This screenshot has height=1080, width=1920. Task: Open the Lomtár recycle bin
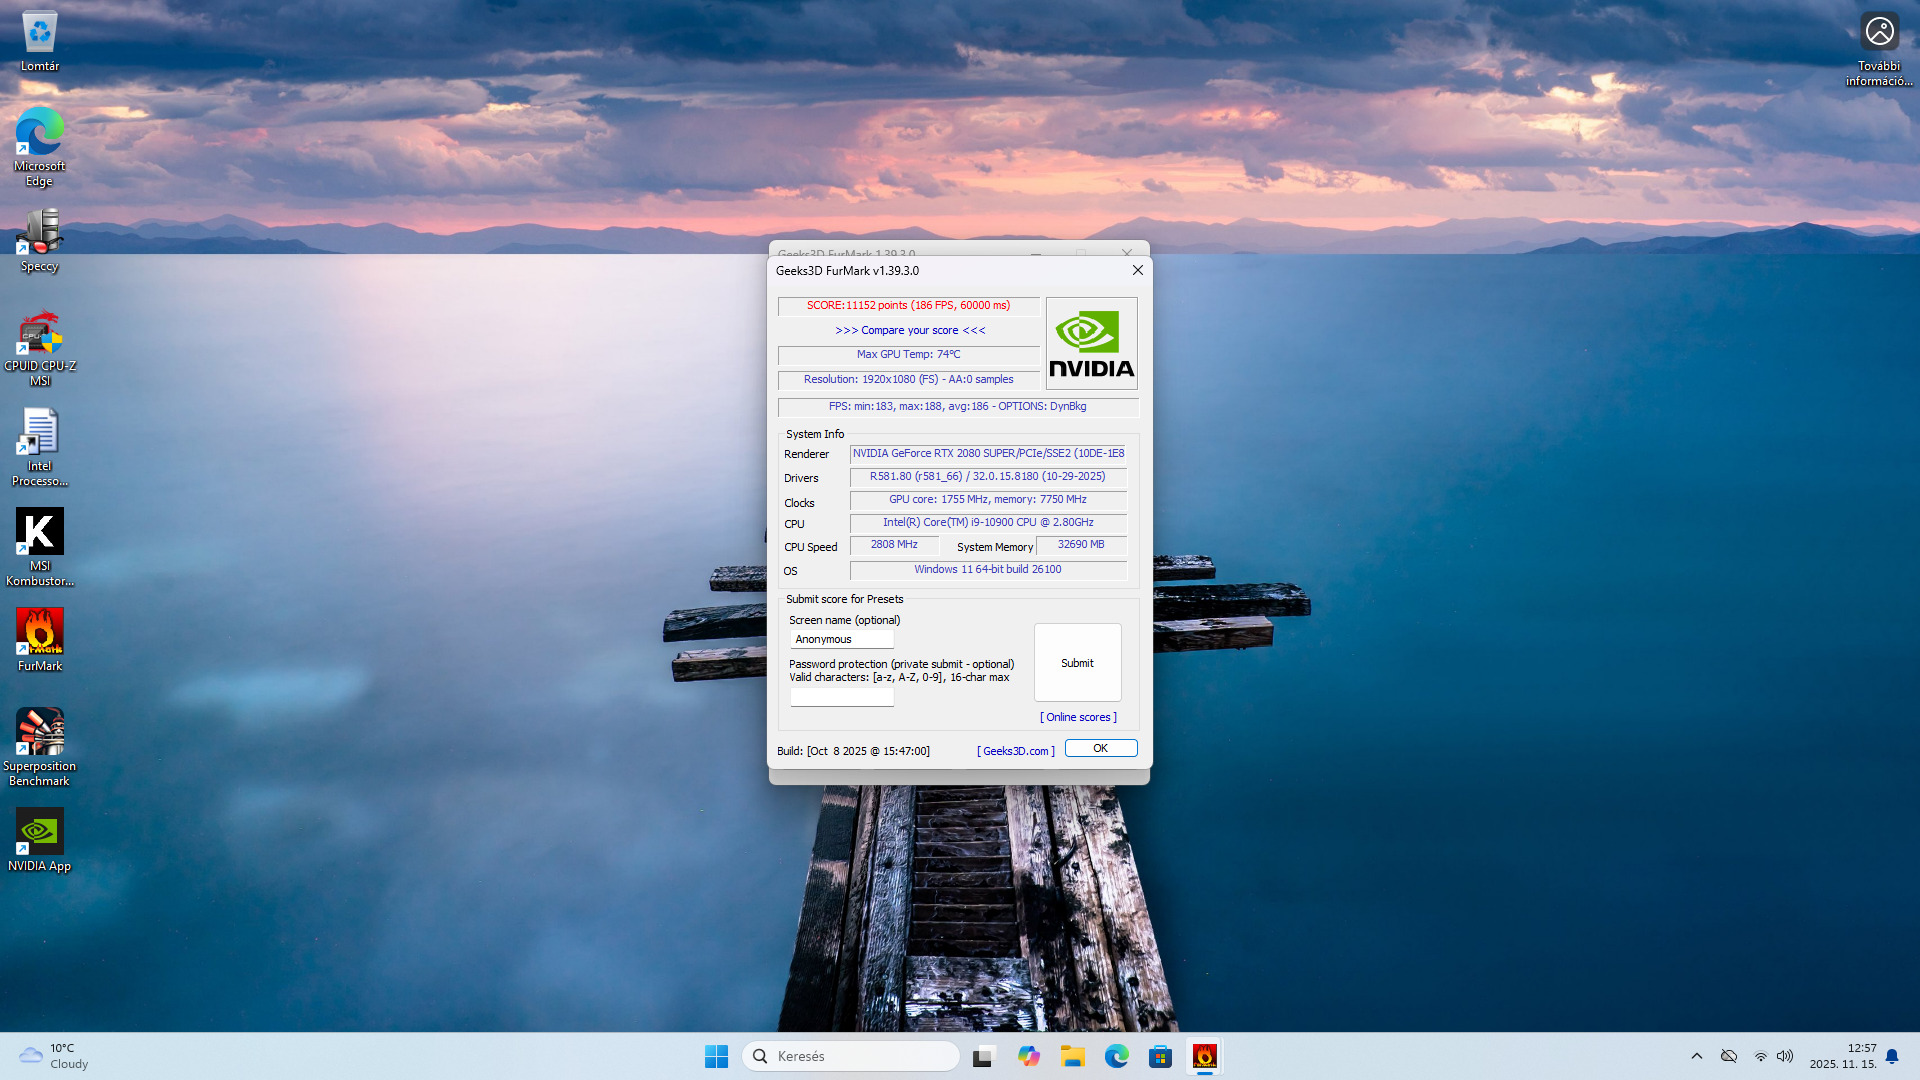pos(39,30)
